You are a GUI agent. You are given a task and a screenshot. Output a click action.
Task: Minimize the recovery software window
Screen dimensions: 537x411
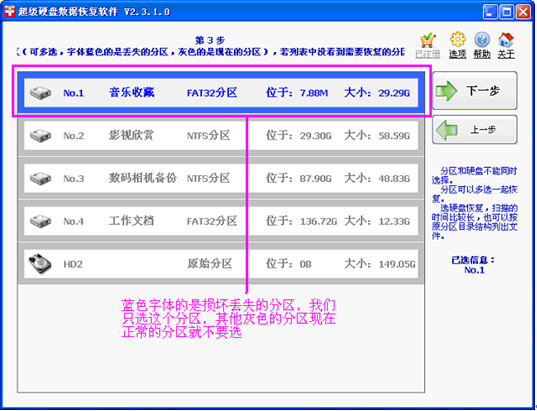click(490, 12)
